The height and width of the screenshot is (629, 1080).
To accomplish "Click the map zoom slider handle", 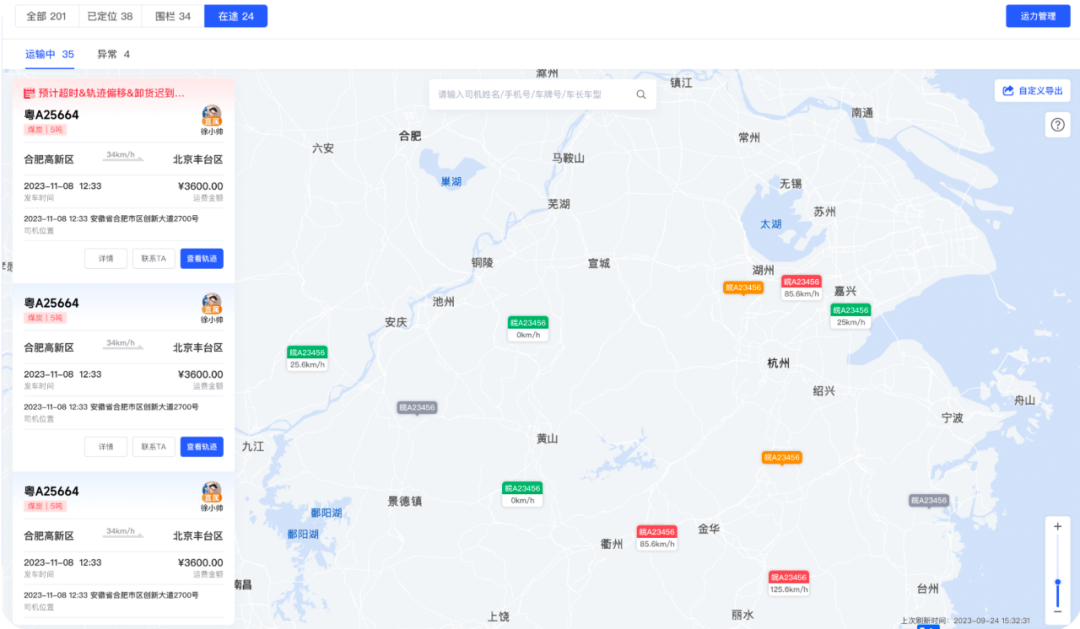I will 1057,583.
